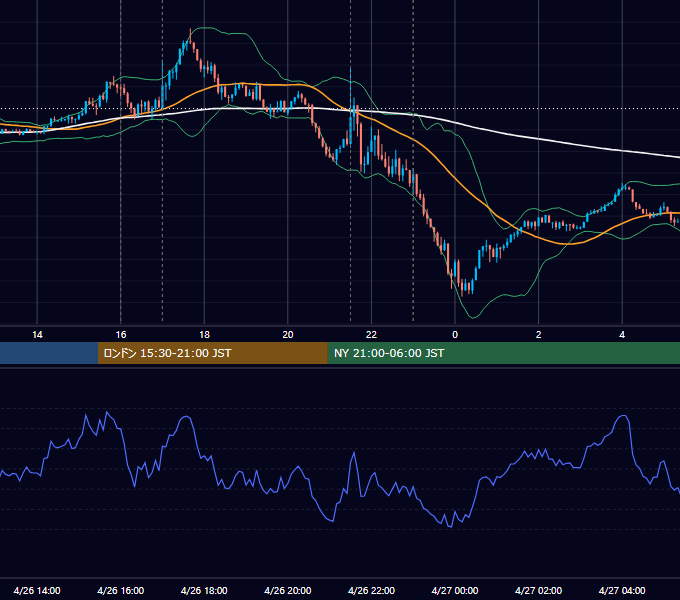Click the blue session bar before London
Image resolution: width=680 pixels, height=600 pixels.
pos(49,353)
